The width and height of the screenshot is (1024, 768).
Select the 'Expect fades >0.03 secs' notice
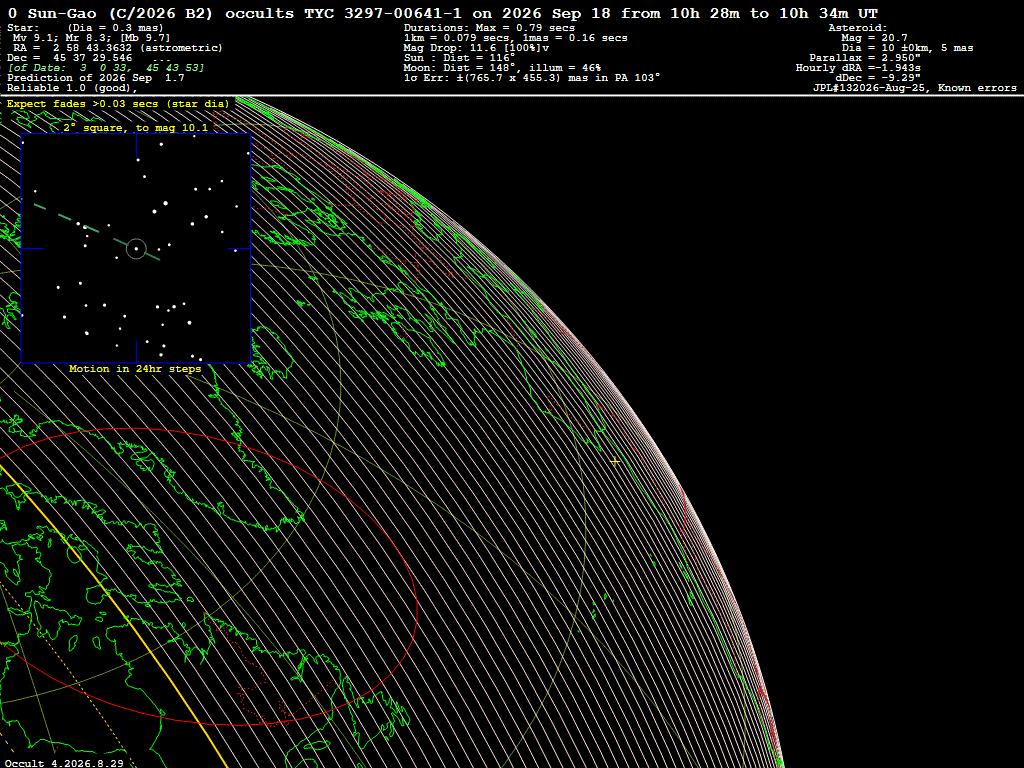tap(118, 104)
